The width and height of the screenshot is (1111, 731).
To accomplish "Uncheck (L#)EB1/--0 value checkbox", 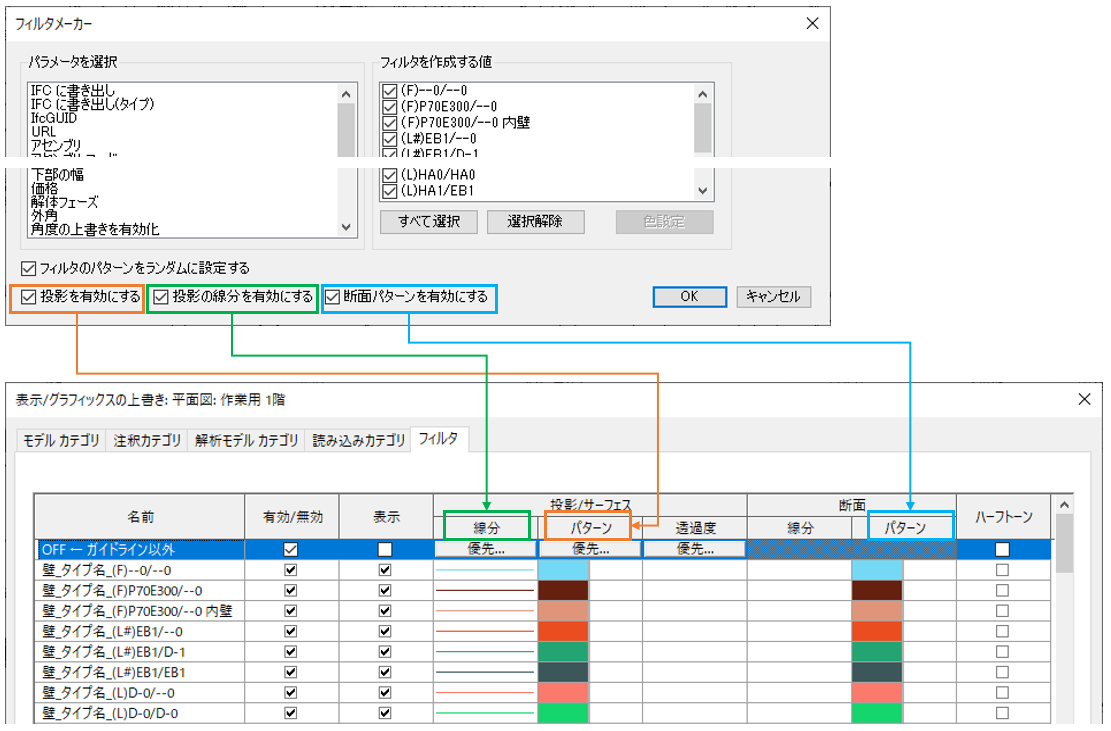I will pos(389,139).
